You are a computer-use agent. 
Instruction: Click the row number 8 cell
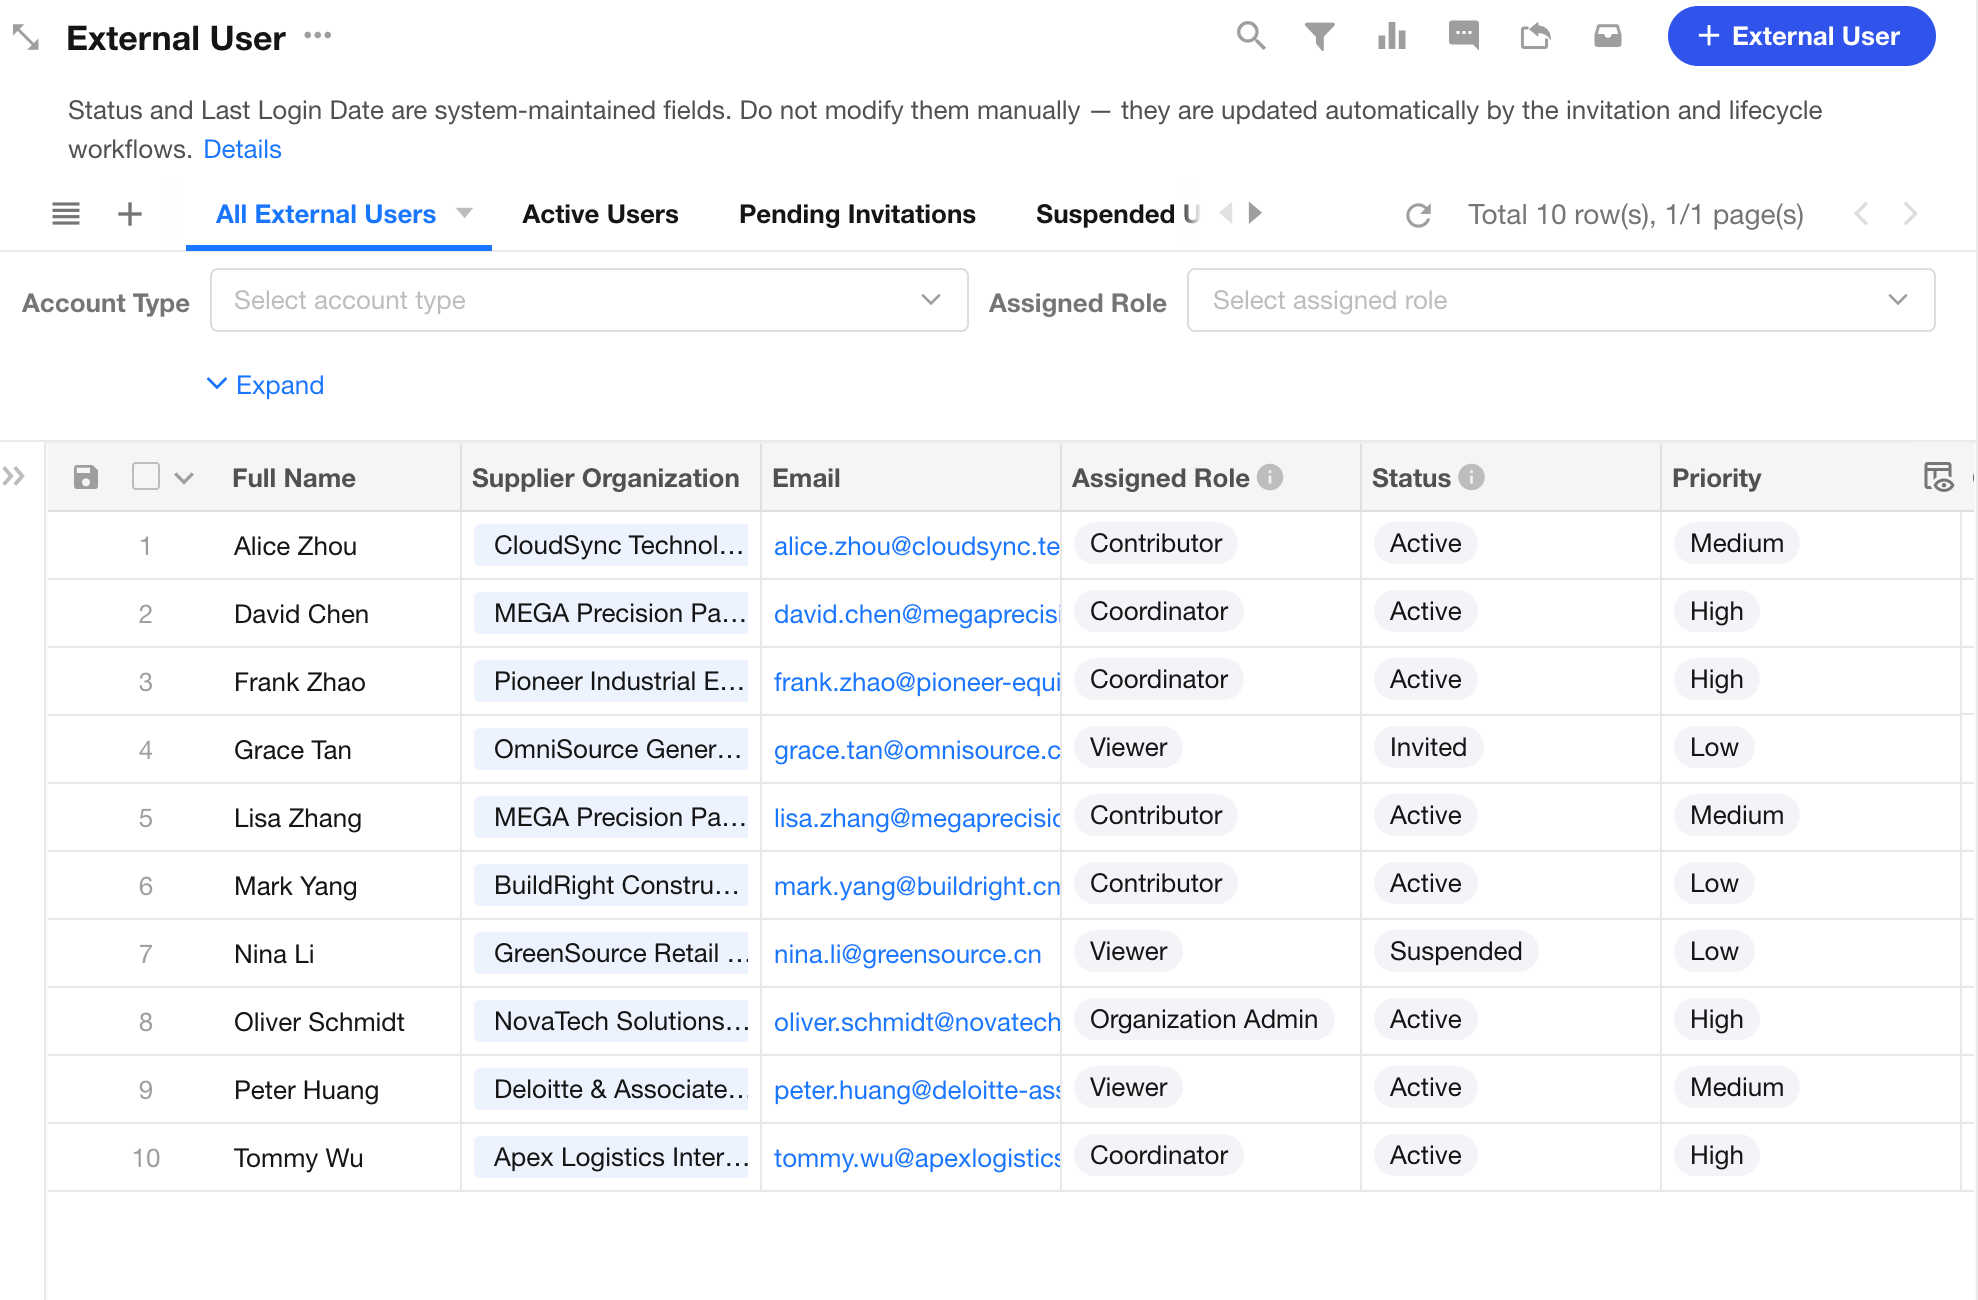[x=146, y=1022]
